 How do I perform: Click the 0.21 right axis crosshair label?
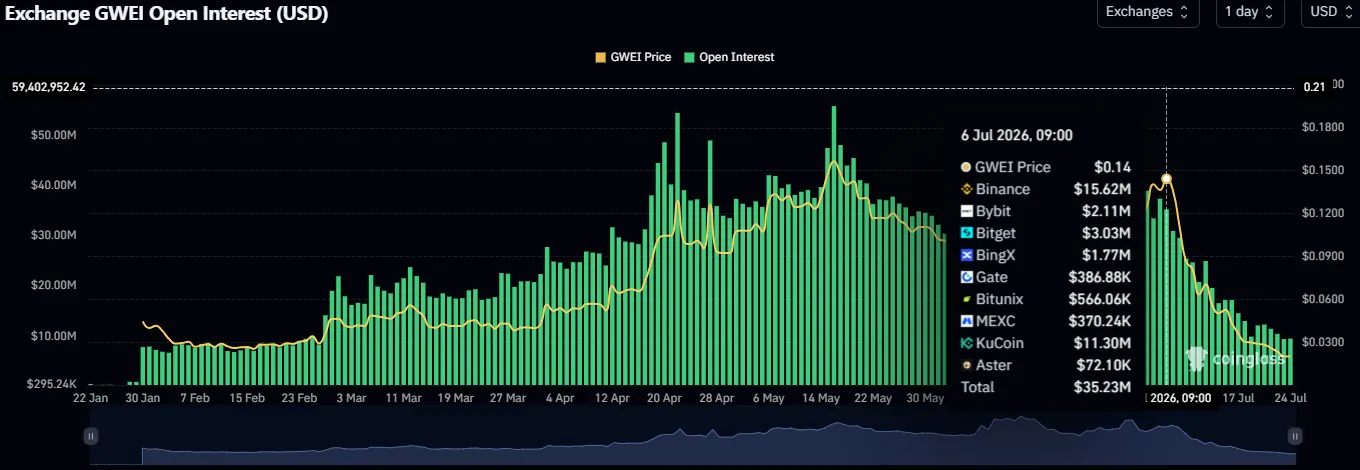click(1314, 87)
